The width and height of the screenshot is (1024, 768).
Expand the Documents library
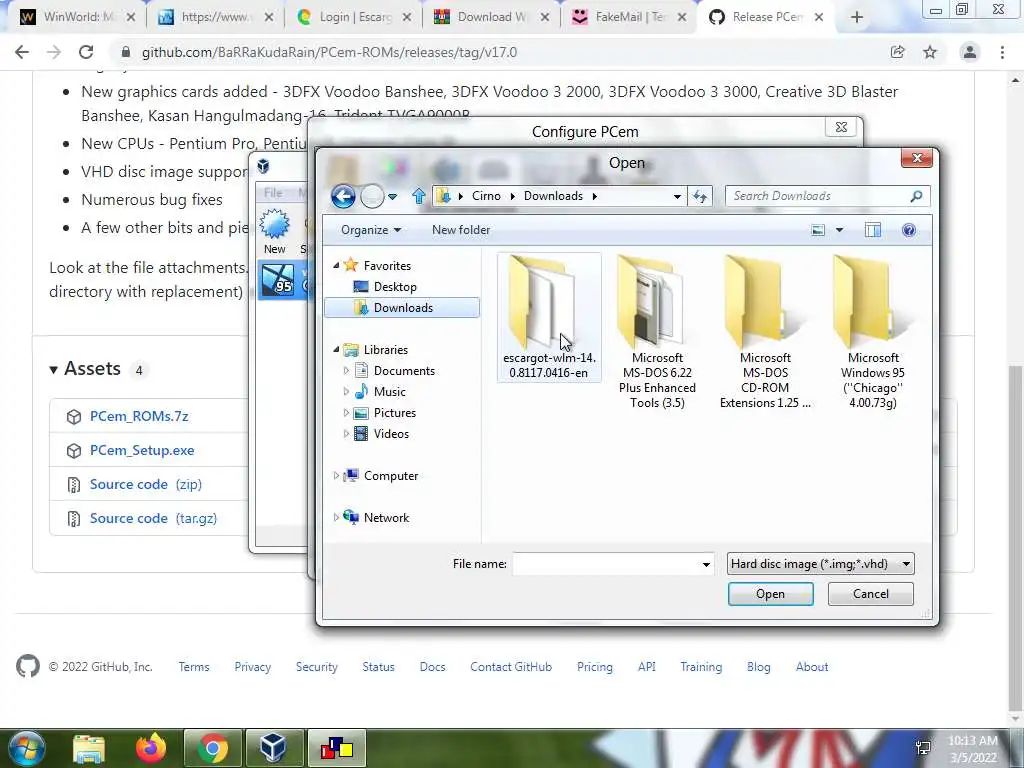346,370
